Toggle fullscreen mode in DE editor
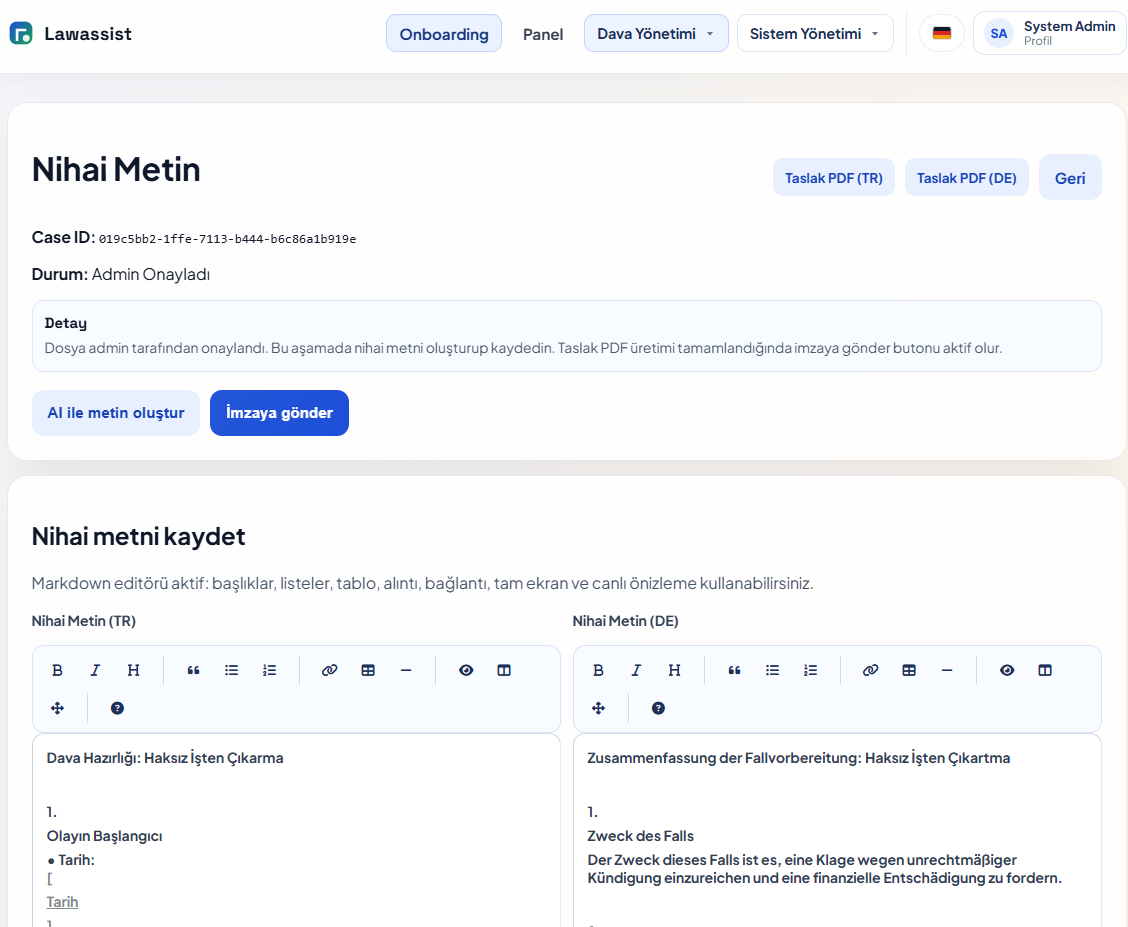Screen dimensions: 1128x927 (599, 708)
